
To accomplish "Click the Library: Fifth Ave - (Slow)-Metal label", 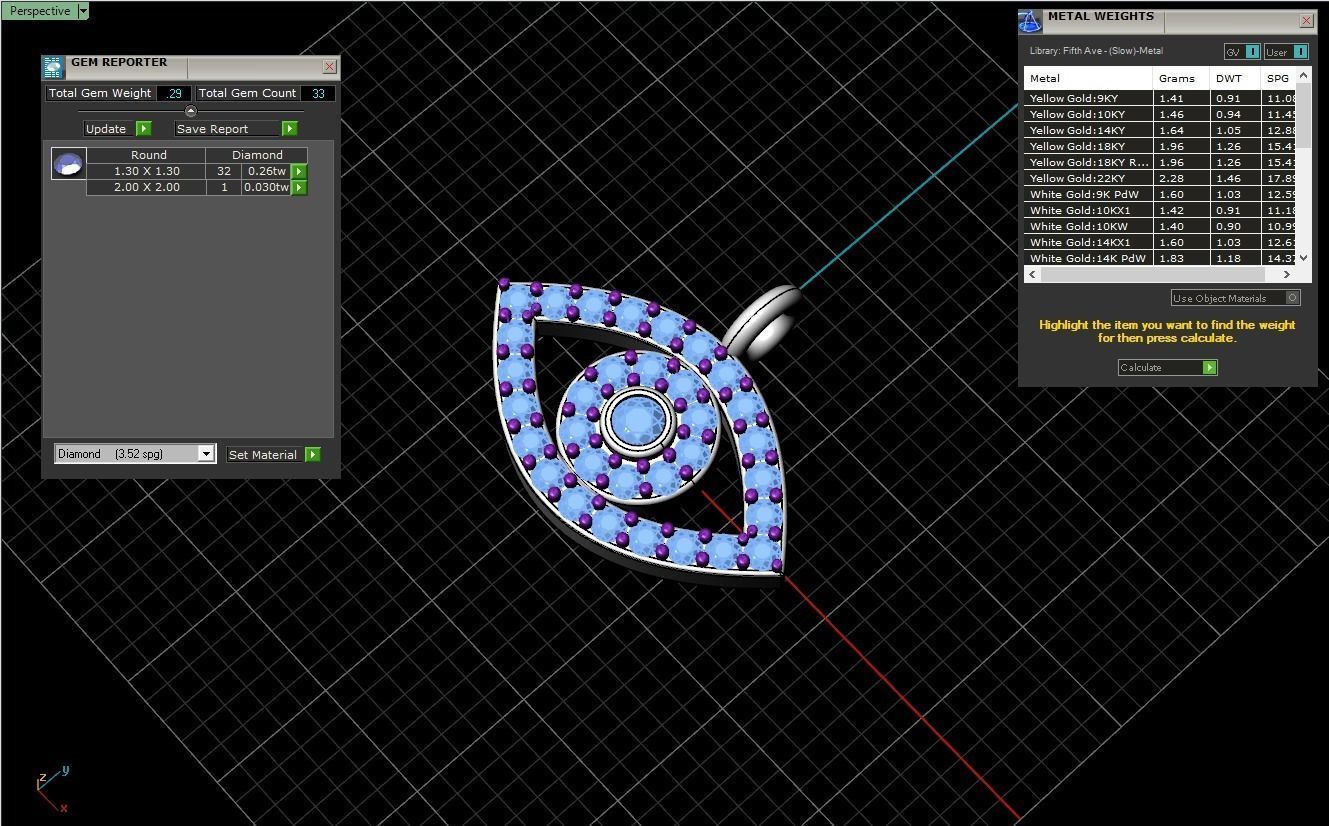I will click(x=1096, y=51).
